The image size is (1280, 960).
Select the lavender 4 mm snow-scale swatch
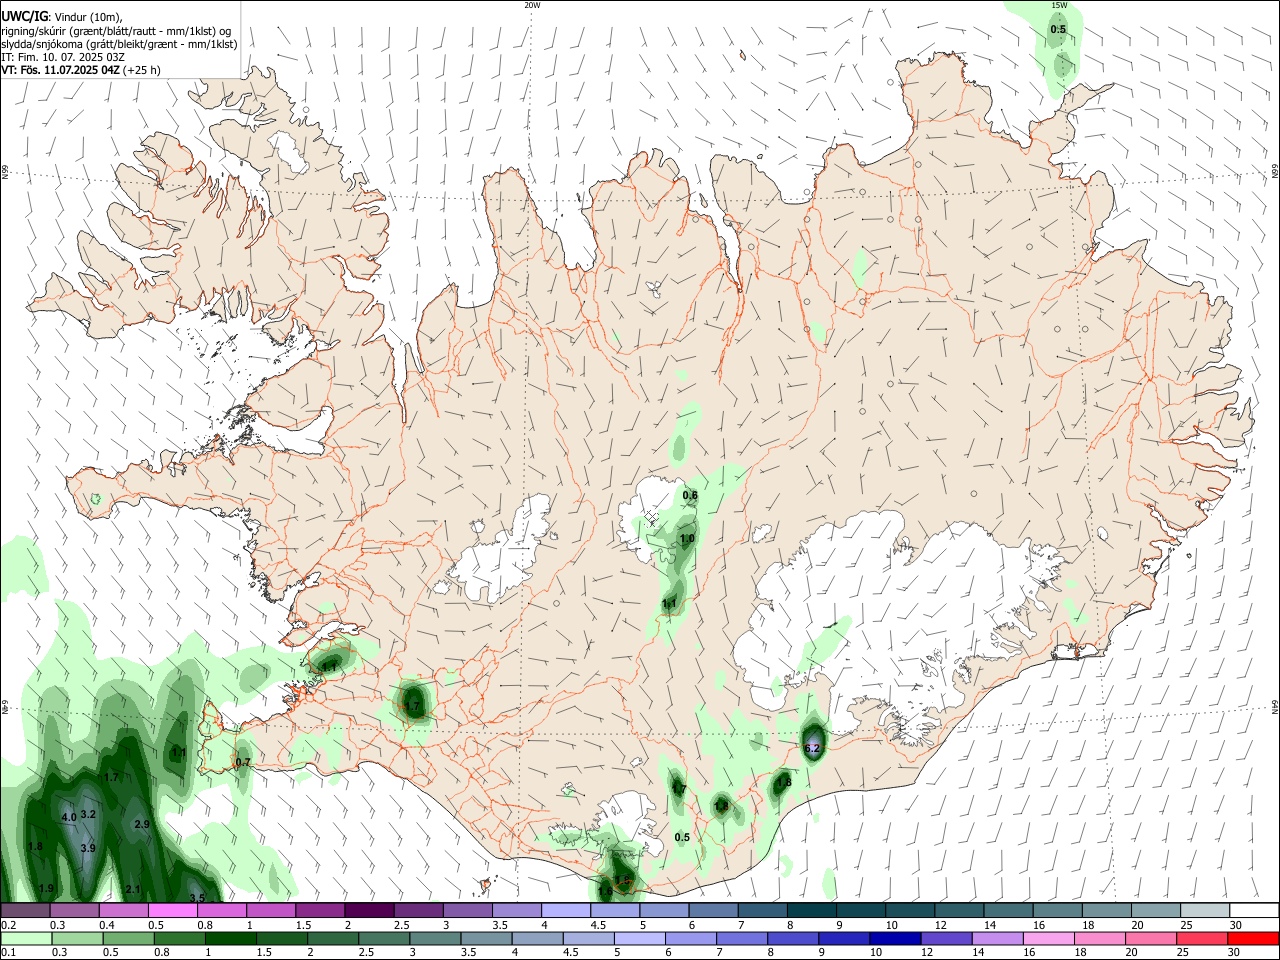[x=565, y=911]
